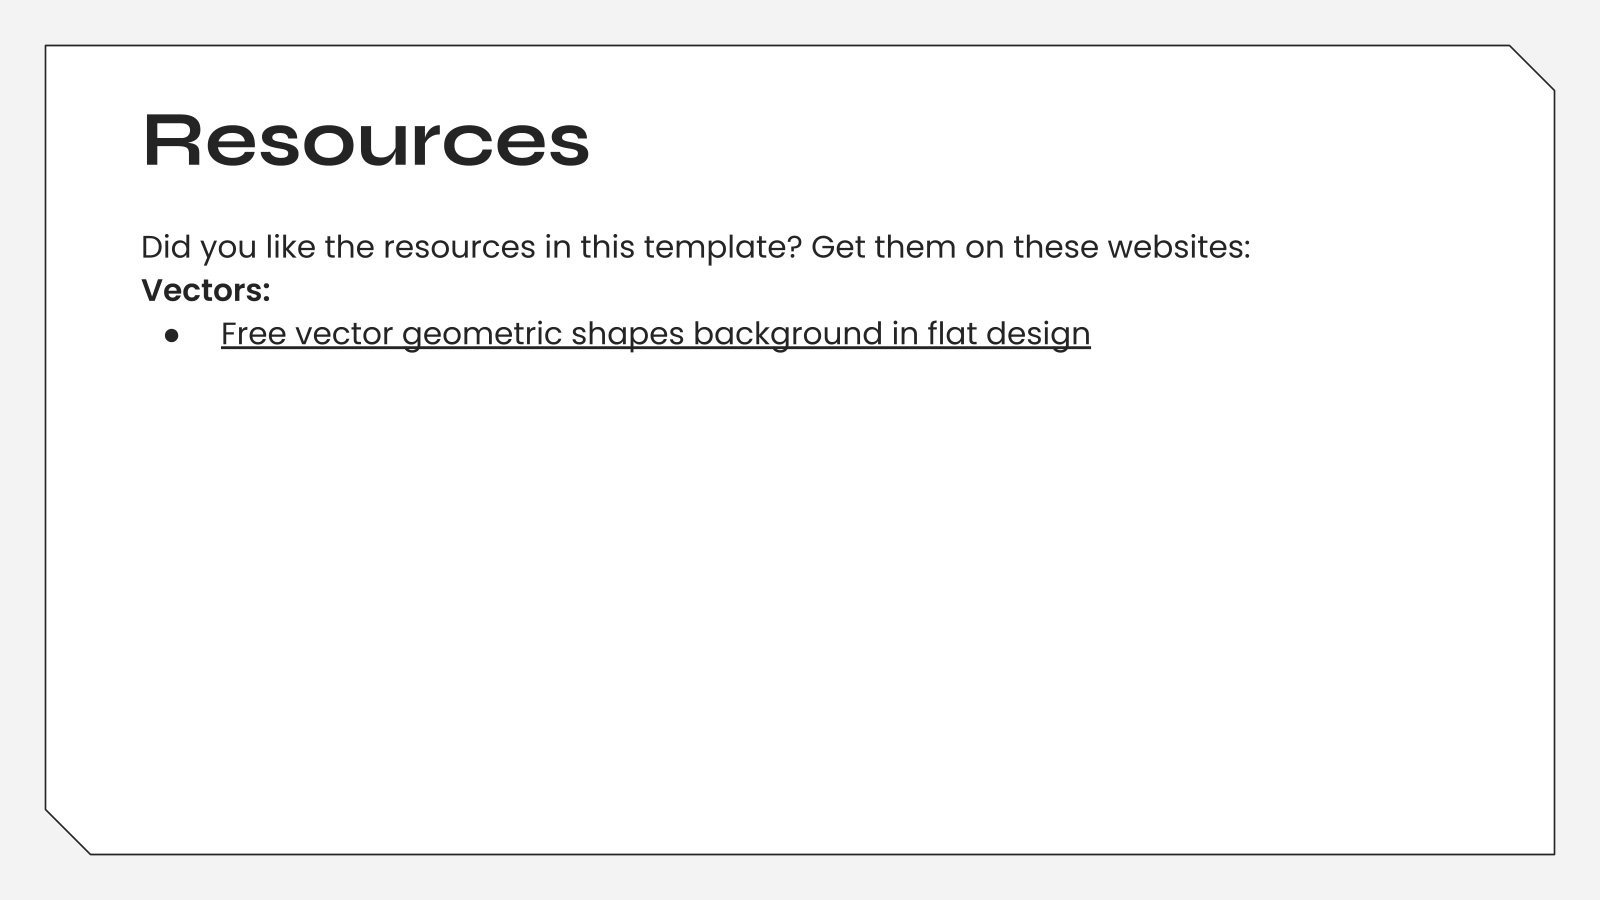Select the bold "Vectors:" heading
1600x900 pixels.
tap(206, 290)
